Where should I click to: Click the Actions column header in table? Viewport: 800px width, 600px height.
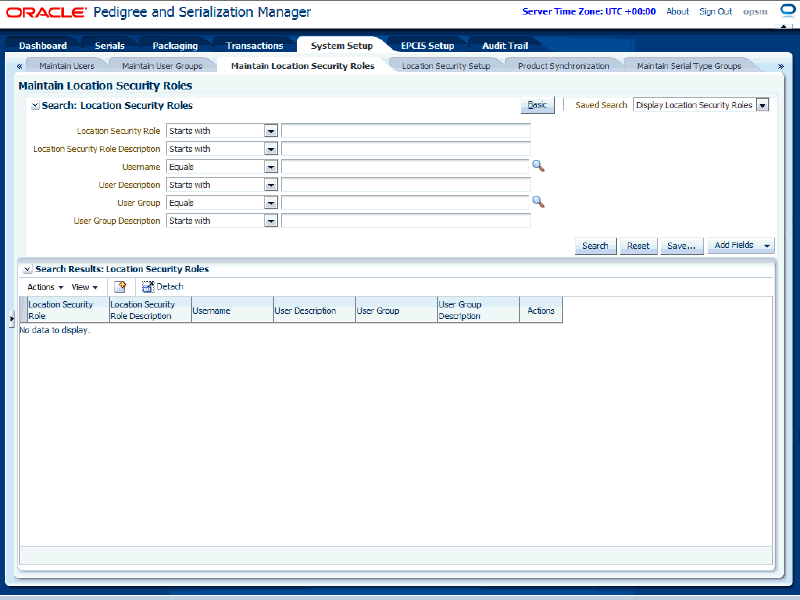pos(541,310)
